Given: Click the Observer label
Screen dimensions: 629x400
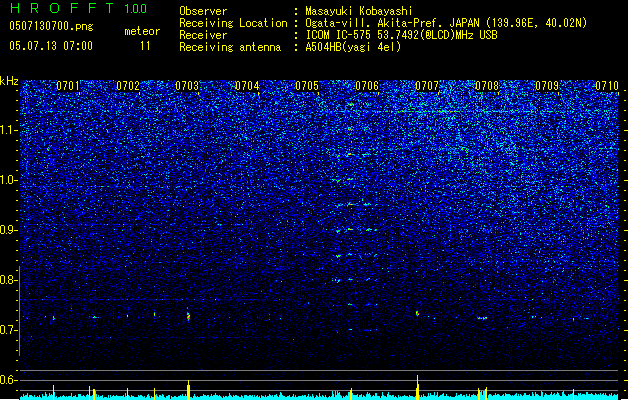Looking at the screenshot, I should click(203, 11).
